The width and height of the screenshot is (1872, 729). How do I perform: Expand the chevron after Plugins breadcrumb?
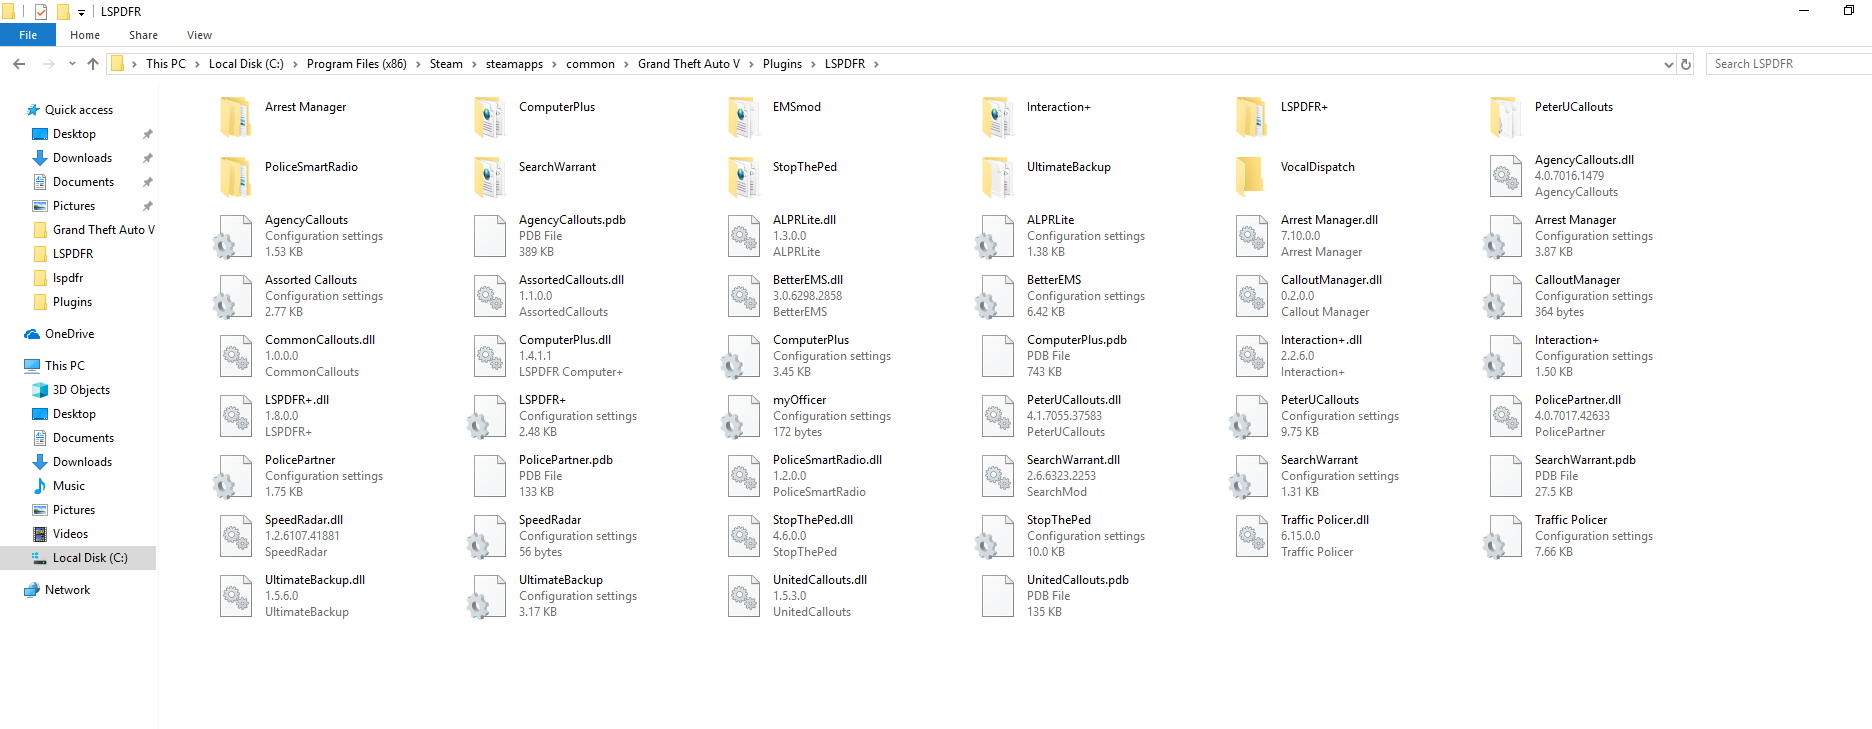pyautogui.click(x=813, y=64)
